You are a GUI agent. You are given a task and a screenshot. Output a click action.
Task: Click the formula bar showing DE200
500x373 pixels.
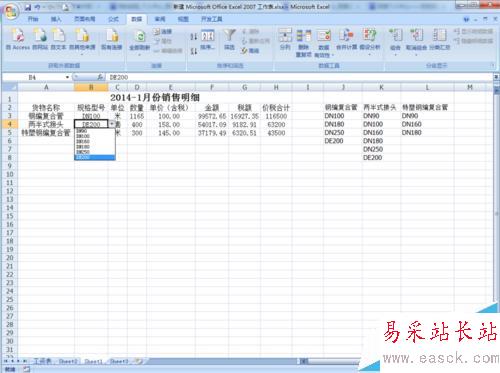(299, 77)
